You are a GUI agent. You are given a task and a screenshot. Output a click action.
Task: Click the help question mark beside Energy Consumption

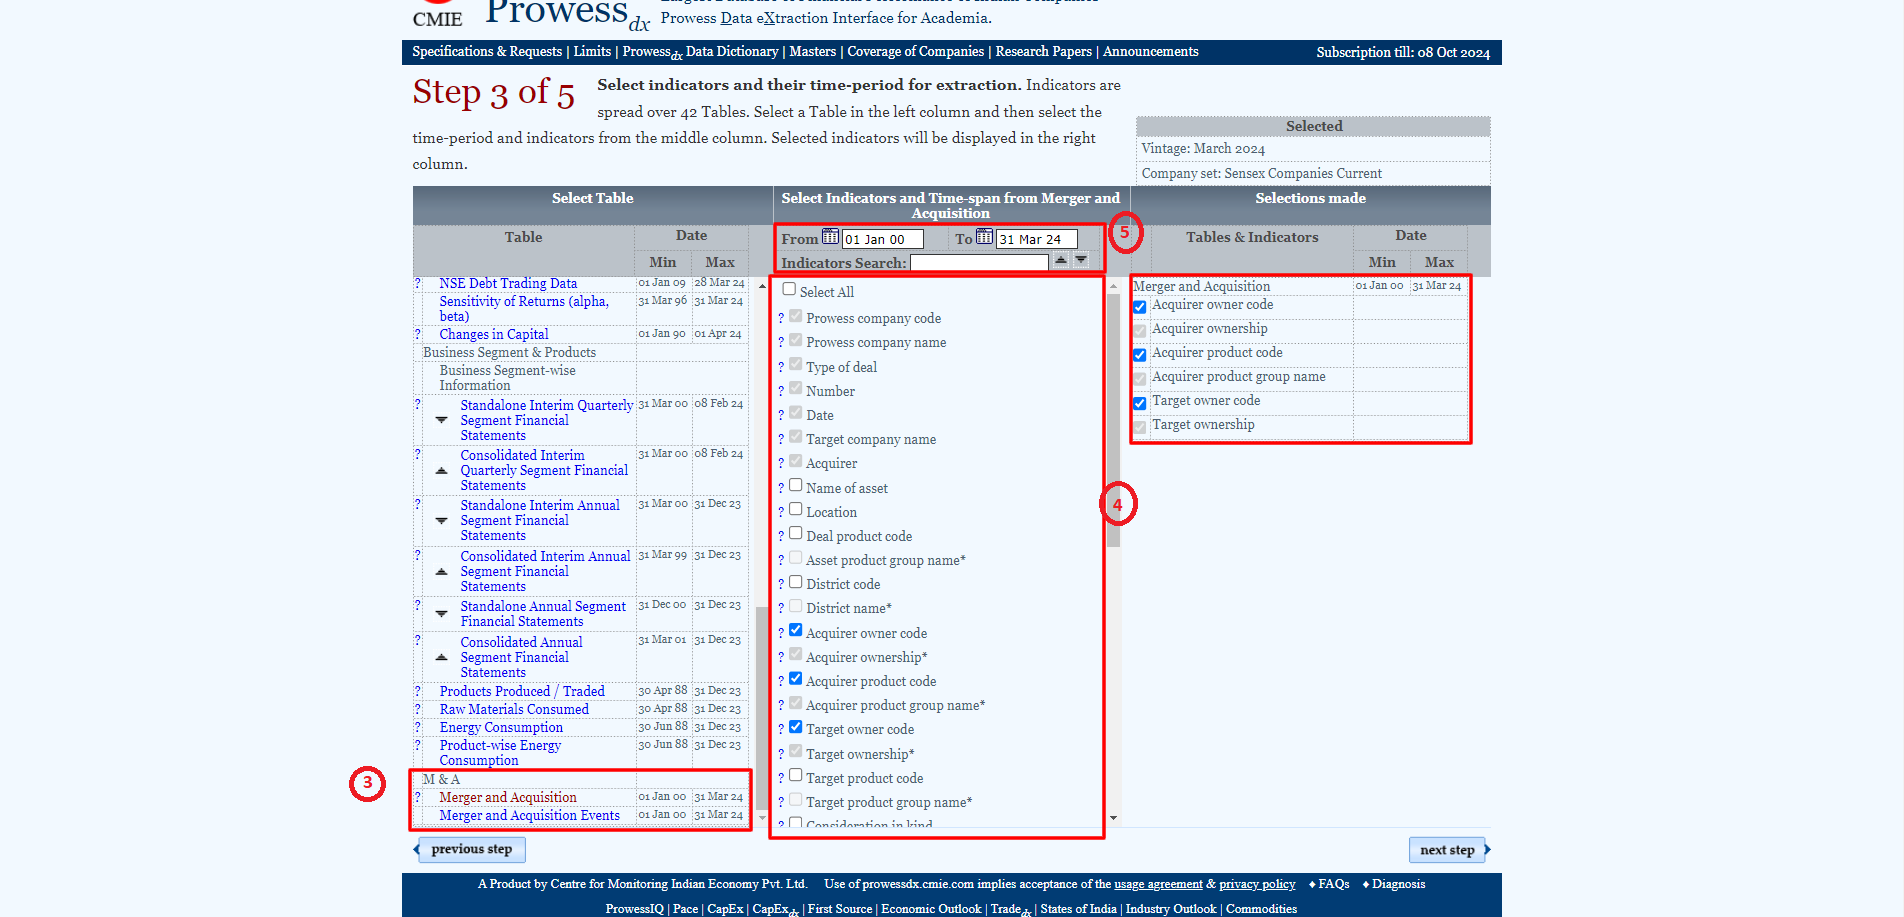(x=418, y=728)
